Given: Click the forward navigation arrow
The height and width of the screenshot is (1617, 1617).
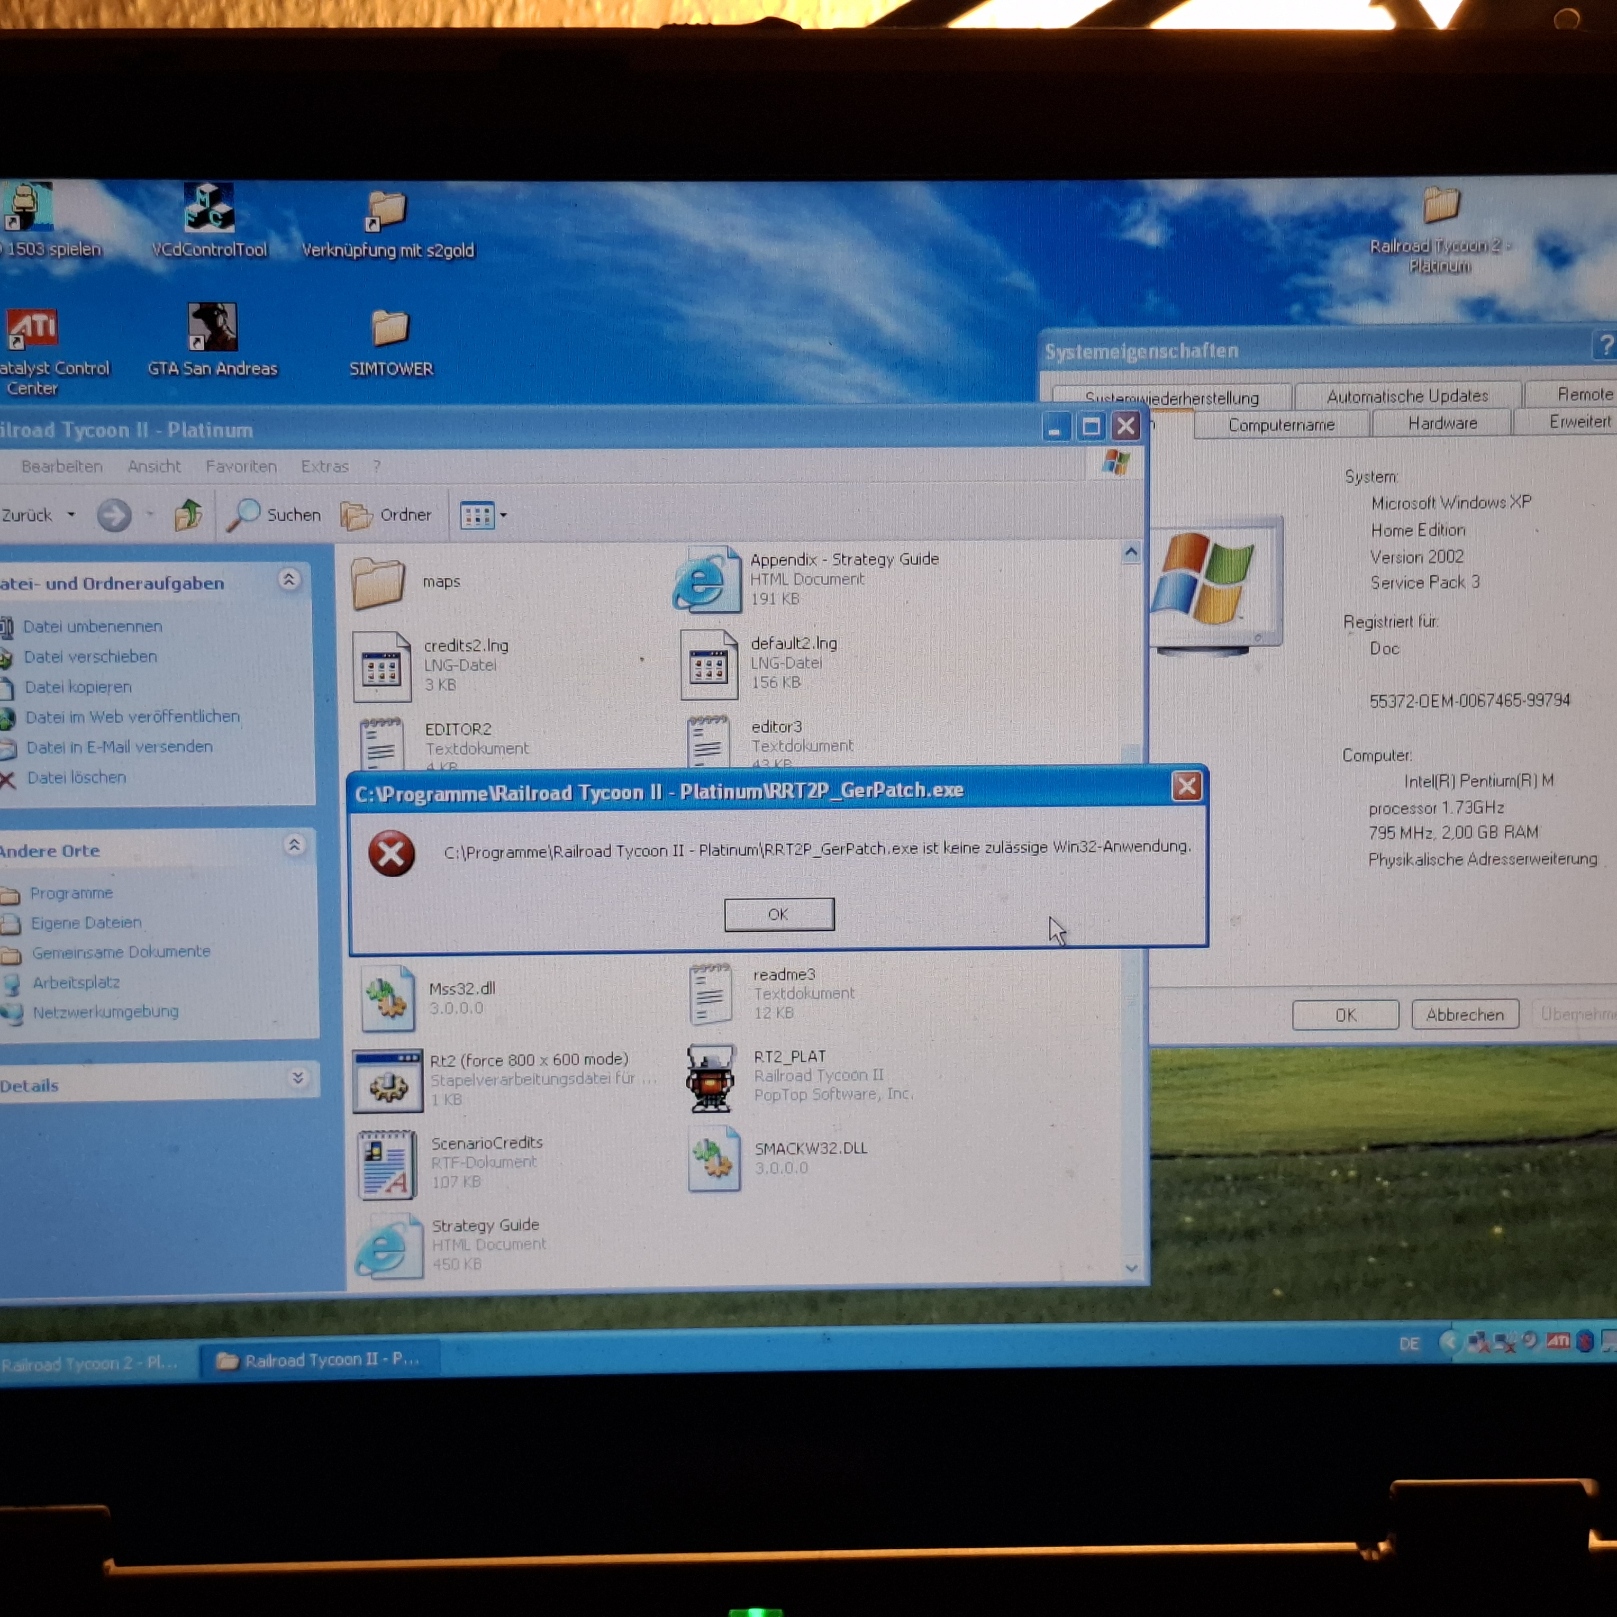Looking at the screenshot, I should click(114, 515).
